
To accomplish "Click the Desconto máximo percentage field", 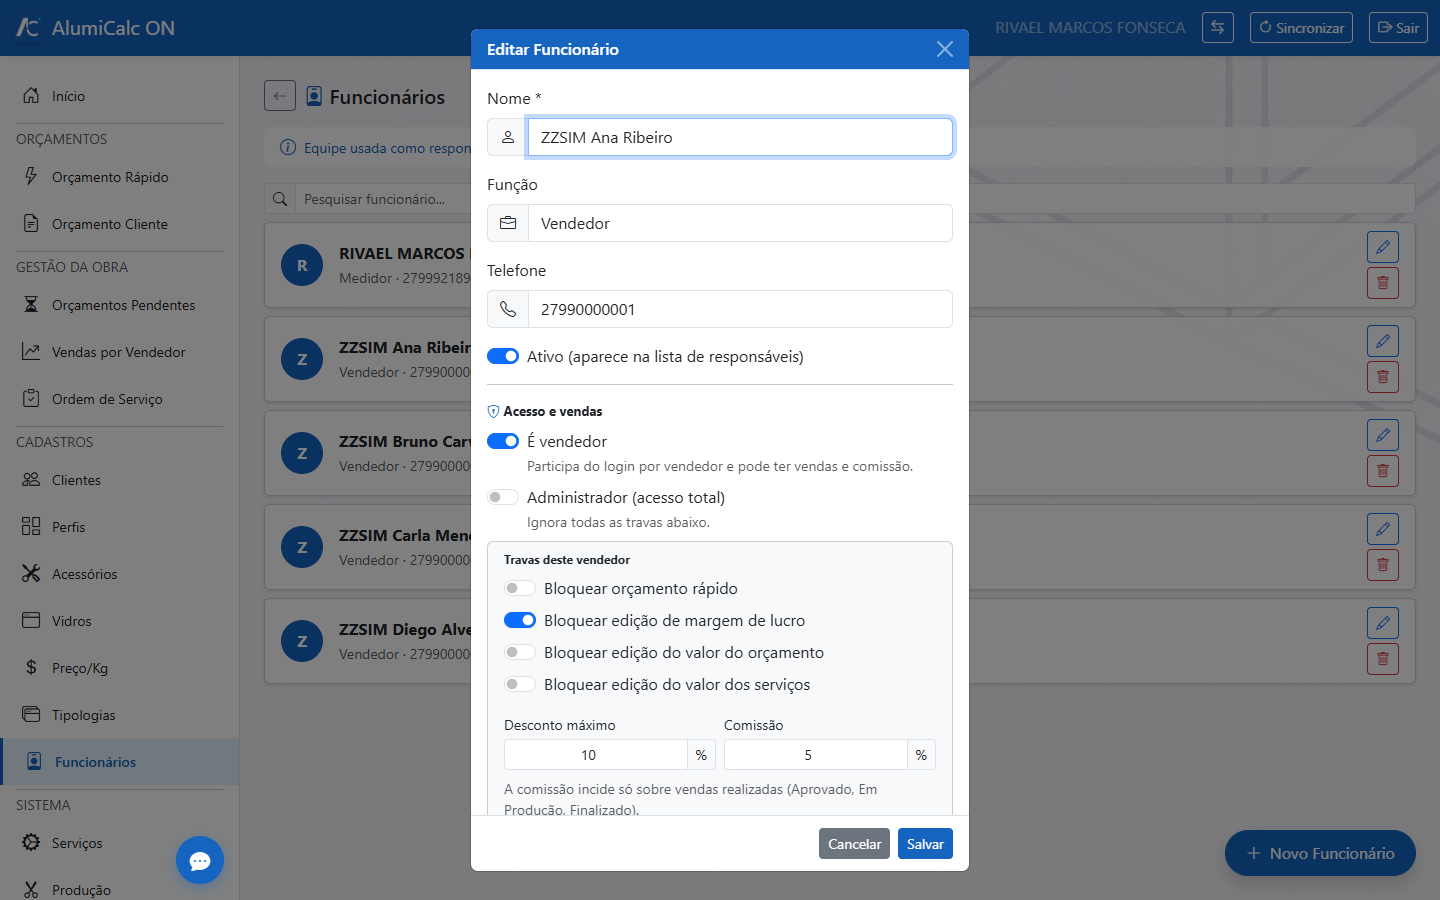I will [596, 755].
